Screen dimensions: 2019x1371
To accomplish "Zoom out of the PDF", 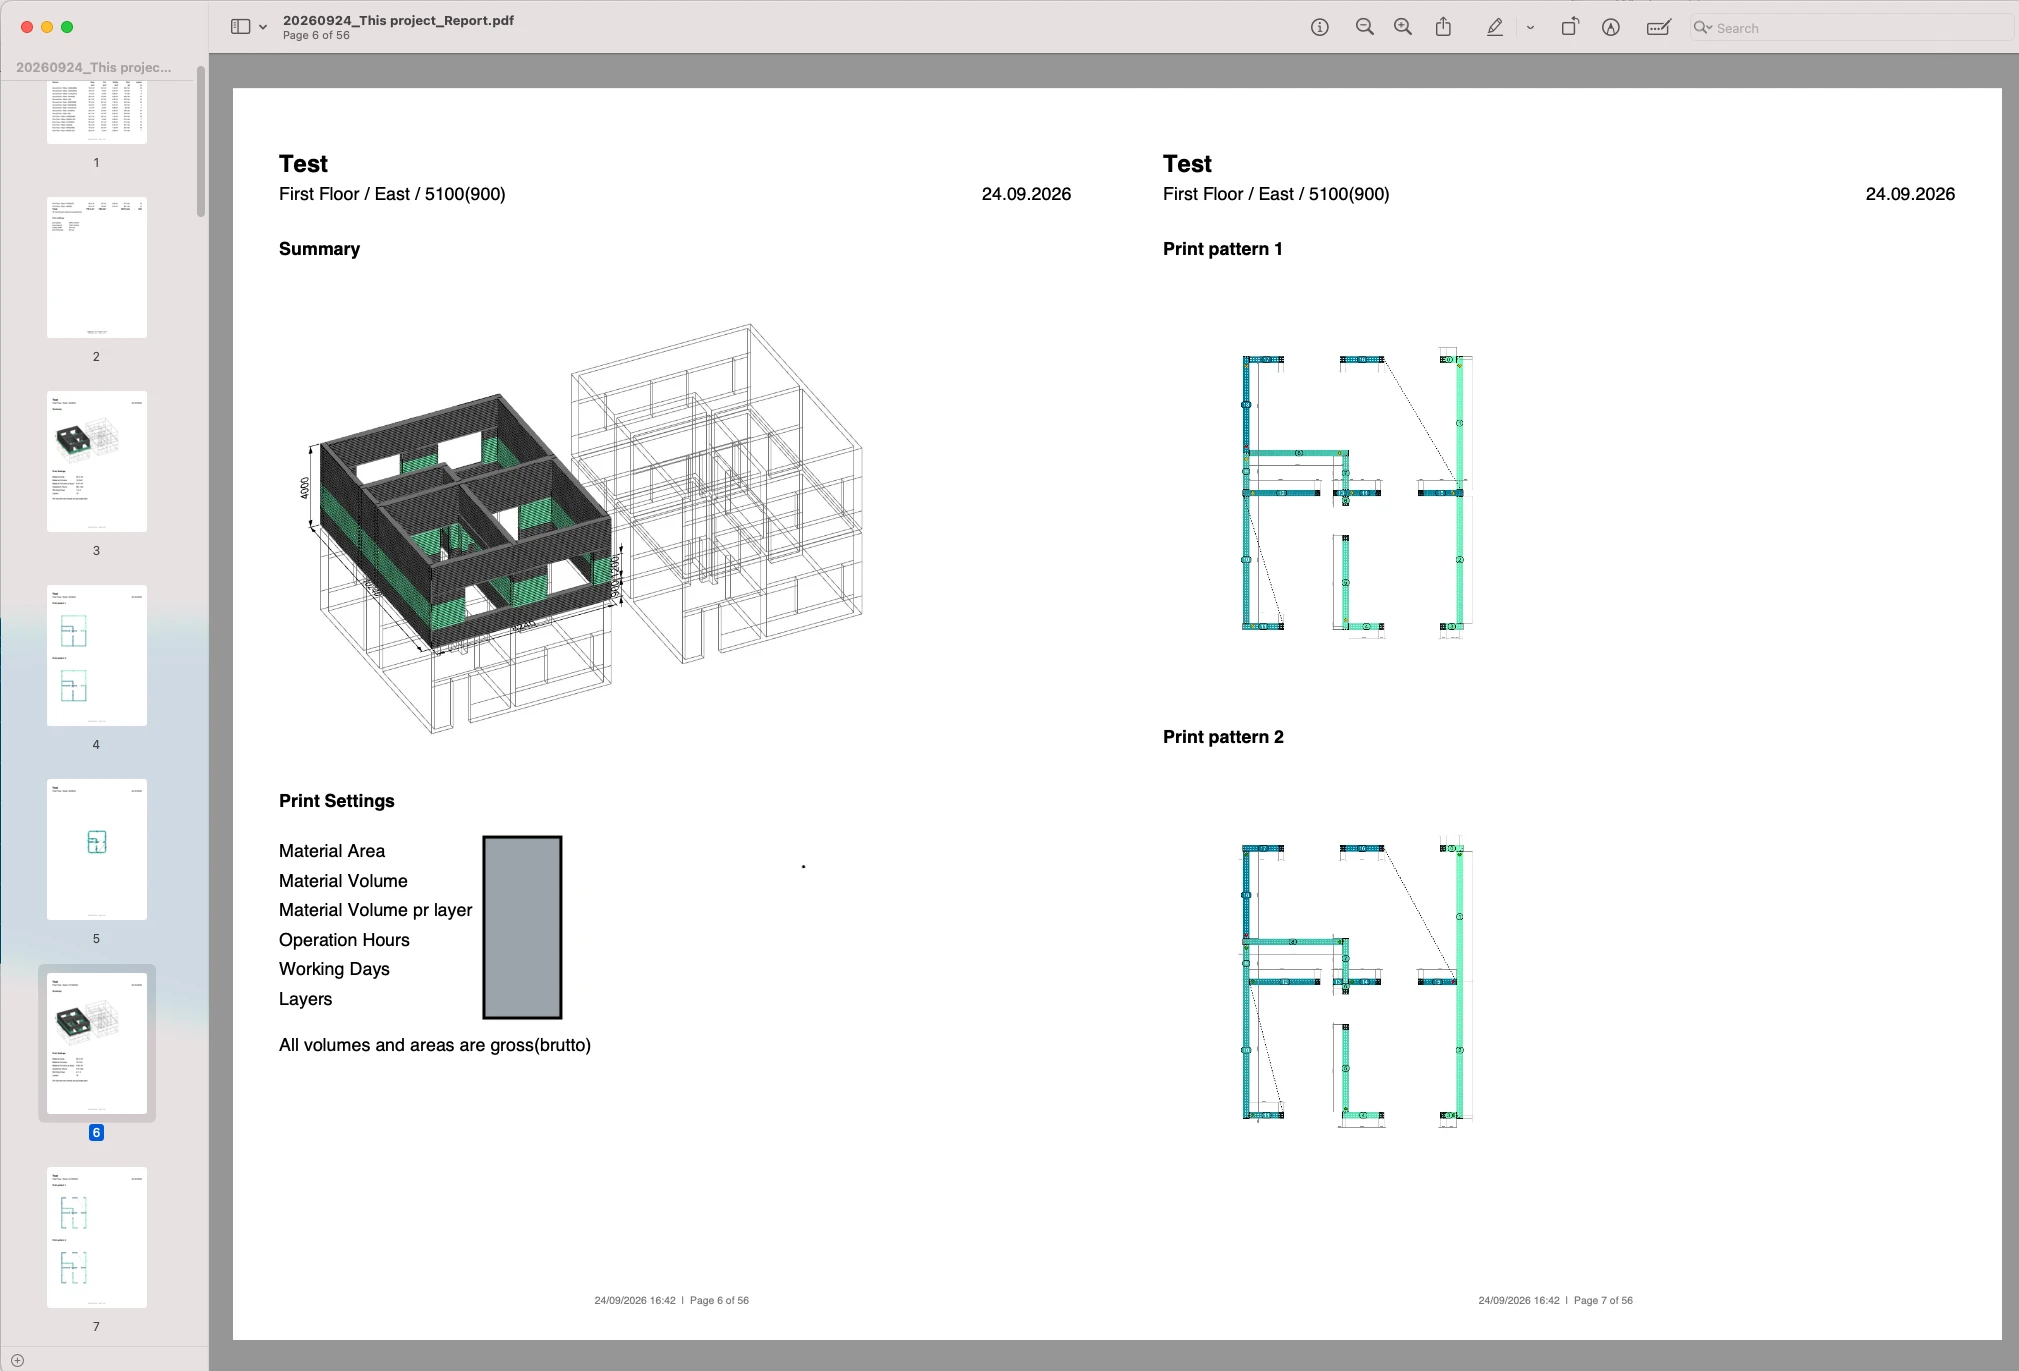I will (x=1364, y=28).
